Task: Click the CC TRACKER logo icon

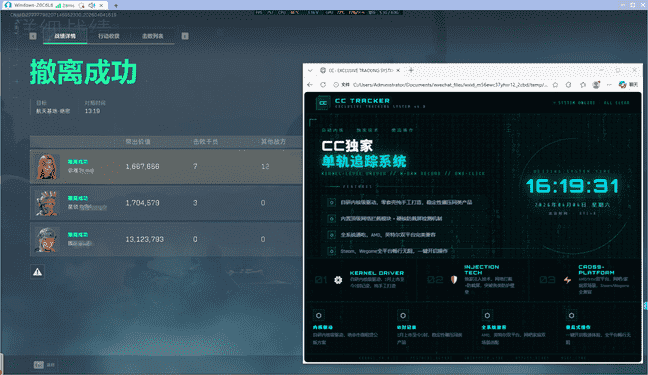Action: (x=323, y=103)
